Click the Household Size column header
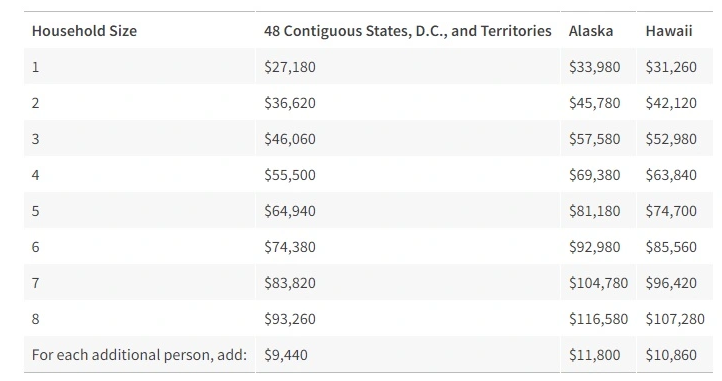The image size is (722, 381). pos(84,31)
